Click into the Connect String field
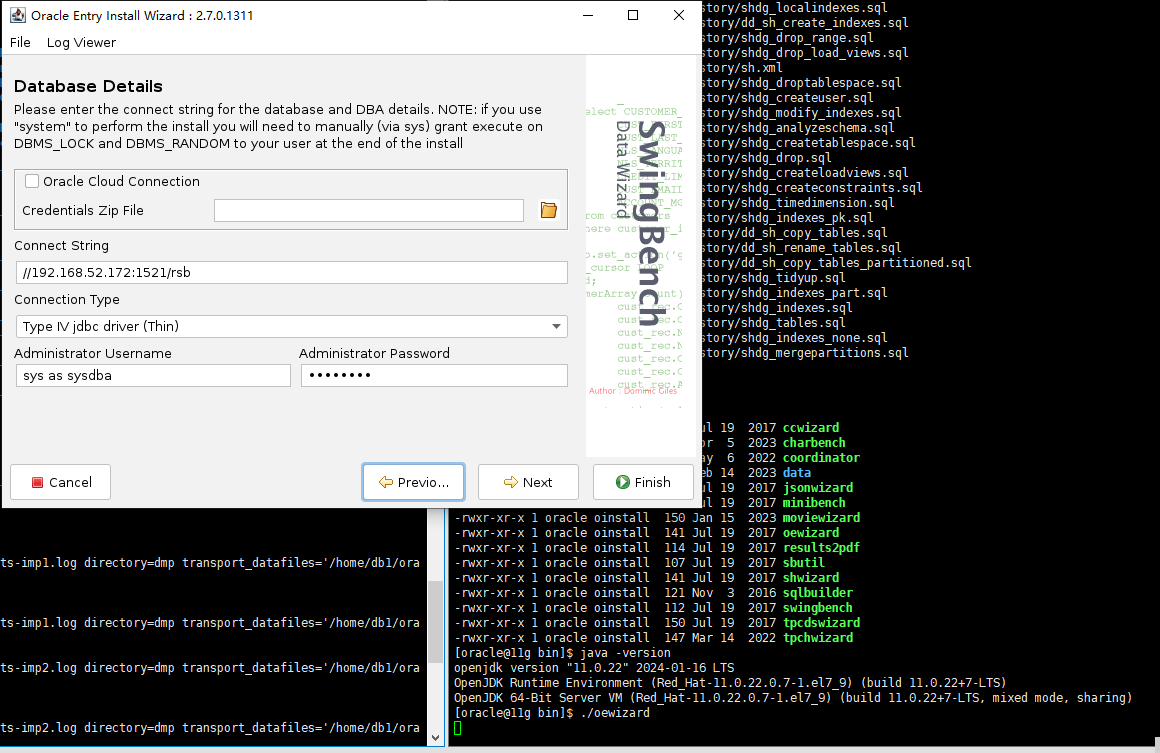Viewport: 1160px width, 753px height. [x=291, y=272]
